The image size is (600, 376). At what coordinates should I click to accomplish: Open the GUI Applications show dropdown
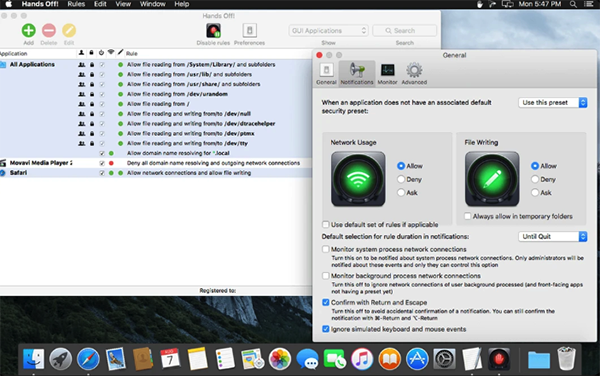328,31
